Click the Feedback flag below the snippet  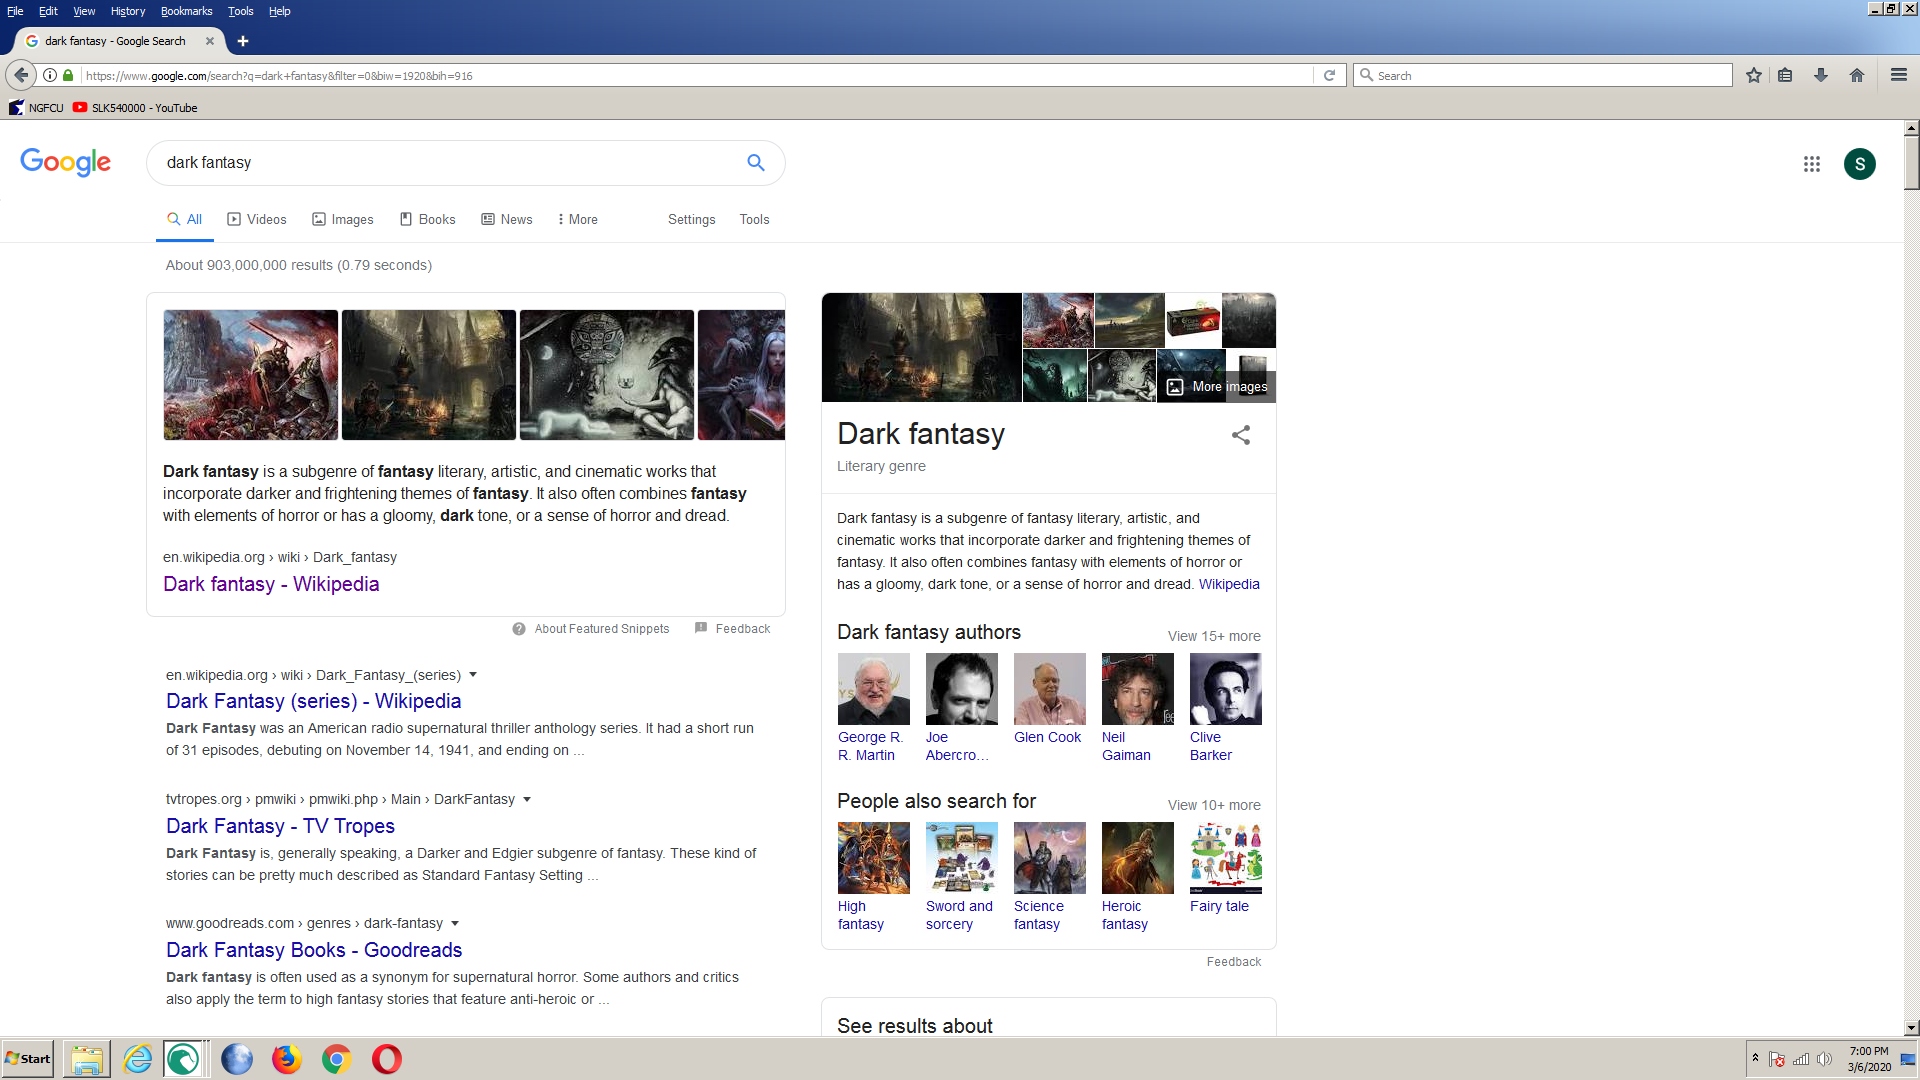coord(732,629)
